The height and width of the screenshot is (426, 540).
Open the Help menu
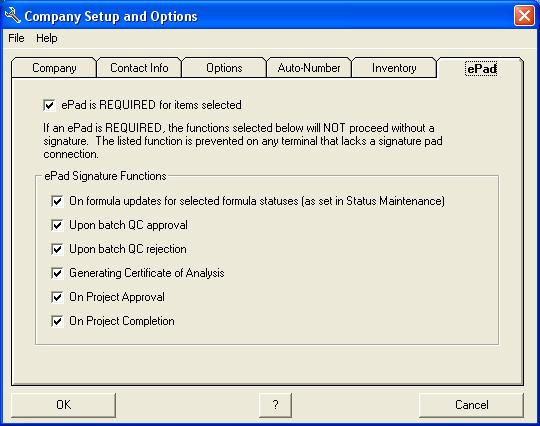coord(46,38)
